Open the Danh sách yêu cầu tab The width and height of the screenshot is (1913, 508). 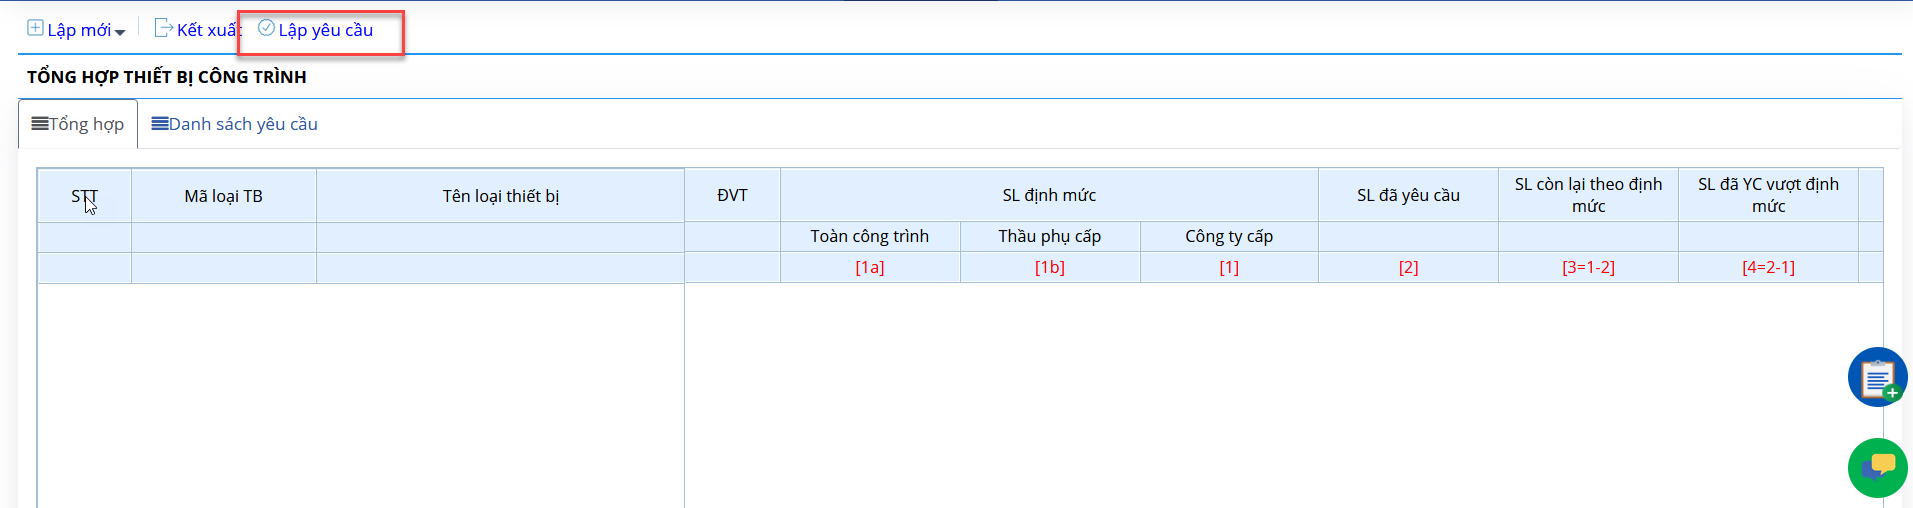[x=234, y=124]
